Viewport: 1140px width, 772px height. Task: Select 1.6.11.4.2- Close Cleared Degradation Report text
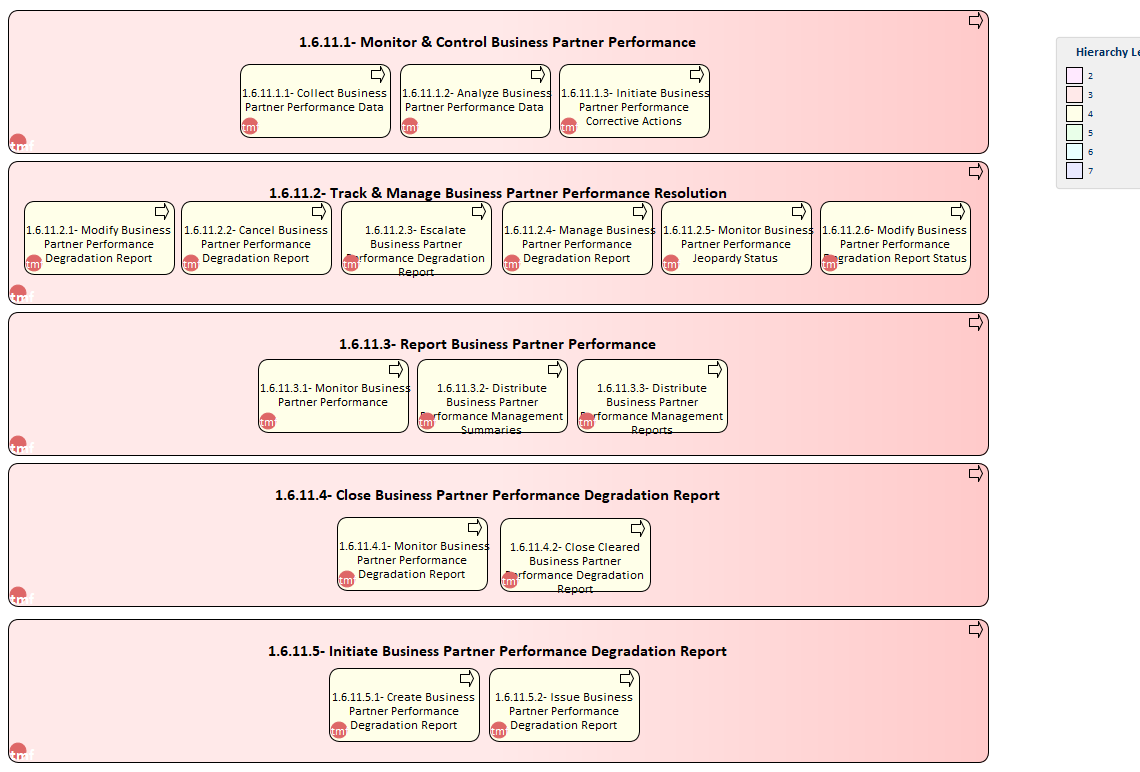click(x=575, y=568)
